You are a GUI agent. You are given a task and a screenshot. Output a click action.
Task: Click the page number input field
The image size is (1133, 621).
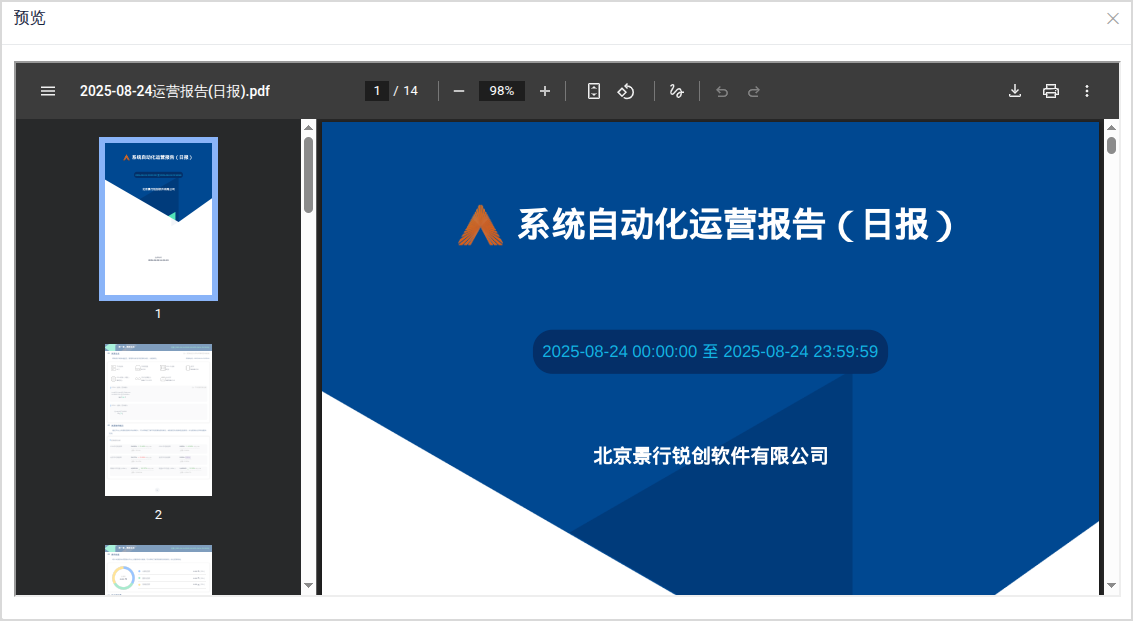(x=377, y=91)
